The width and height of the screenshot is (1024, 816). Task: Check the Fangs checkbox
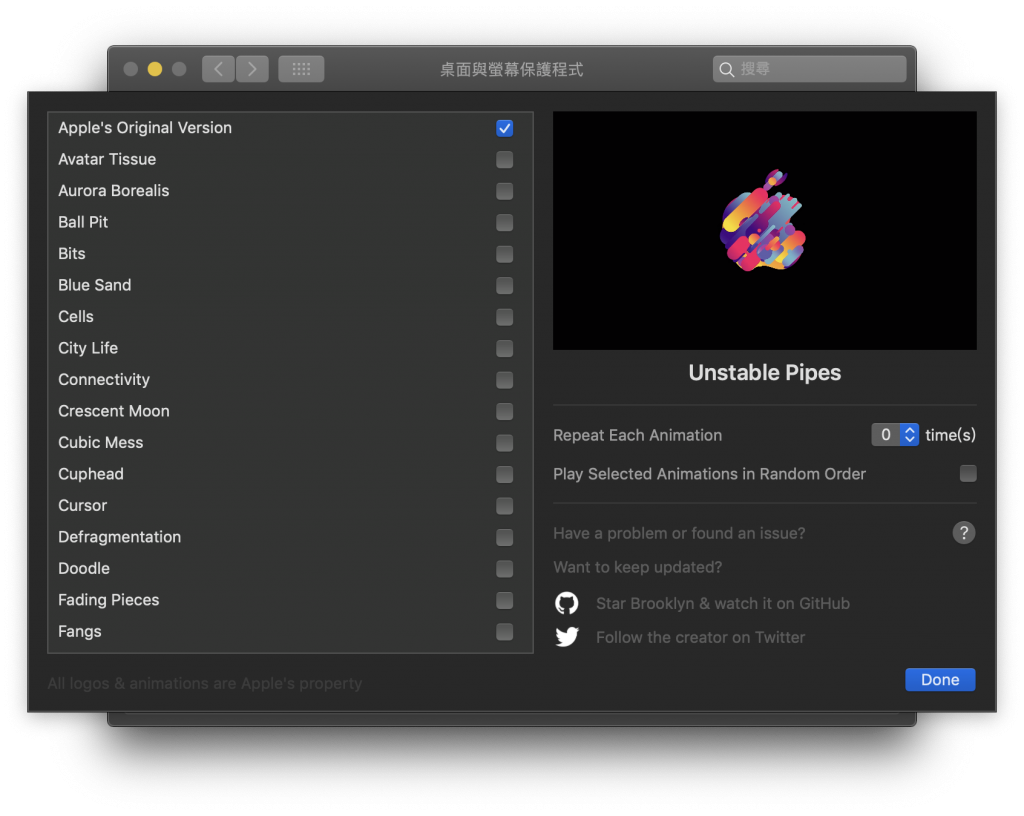tap(504, 631)
